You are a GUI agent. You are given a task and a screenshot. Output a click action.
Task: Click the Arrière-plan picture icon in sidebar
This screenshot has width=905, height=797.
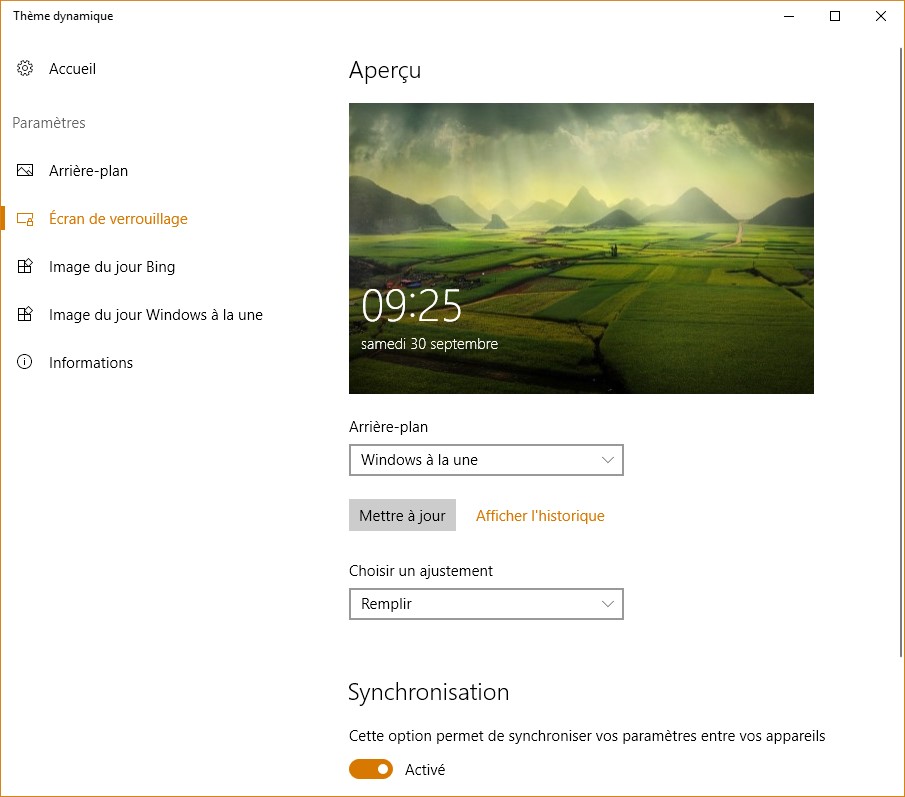pyautogui.click(x=25, y=171)
